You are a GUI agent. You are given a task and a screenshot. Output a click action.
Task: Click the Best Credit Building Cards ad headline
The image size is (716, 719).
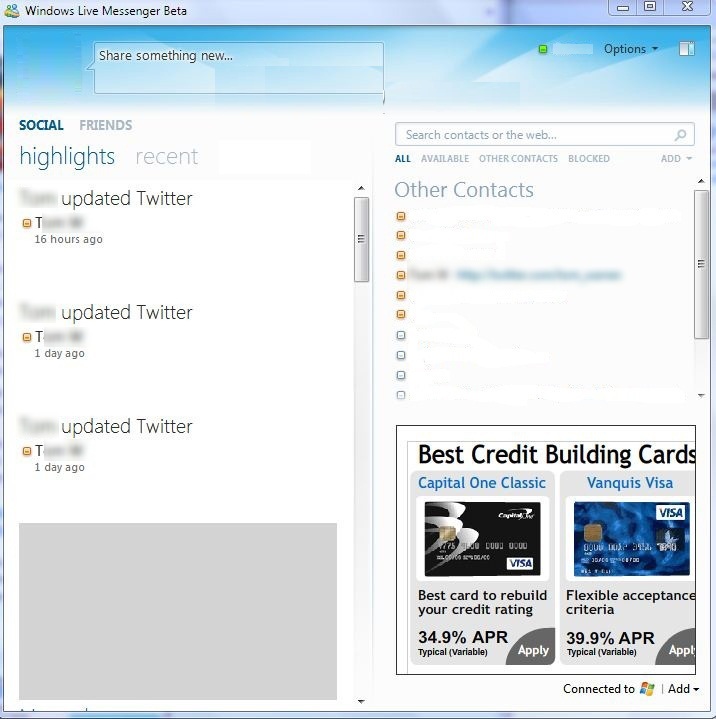556,455
